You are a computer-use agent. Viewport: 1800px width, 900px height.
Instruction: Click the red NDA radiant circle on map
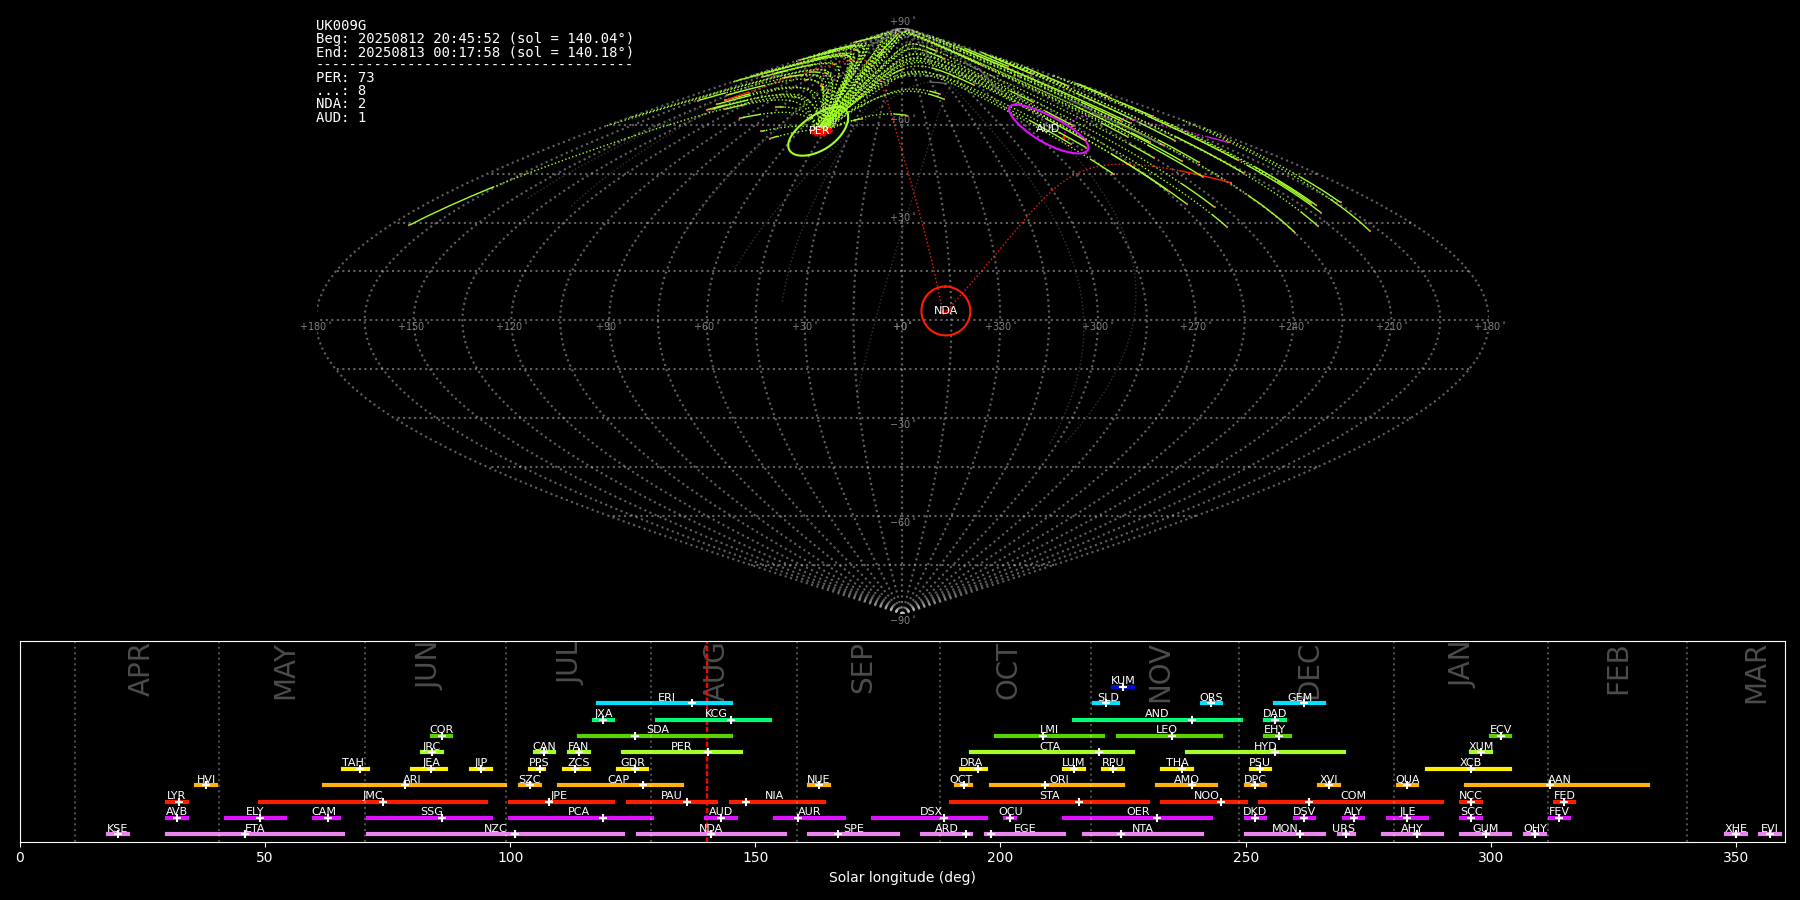point(946,311)
